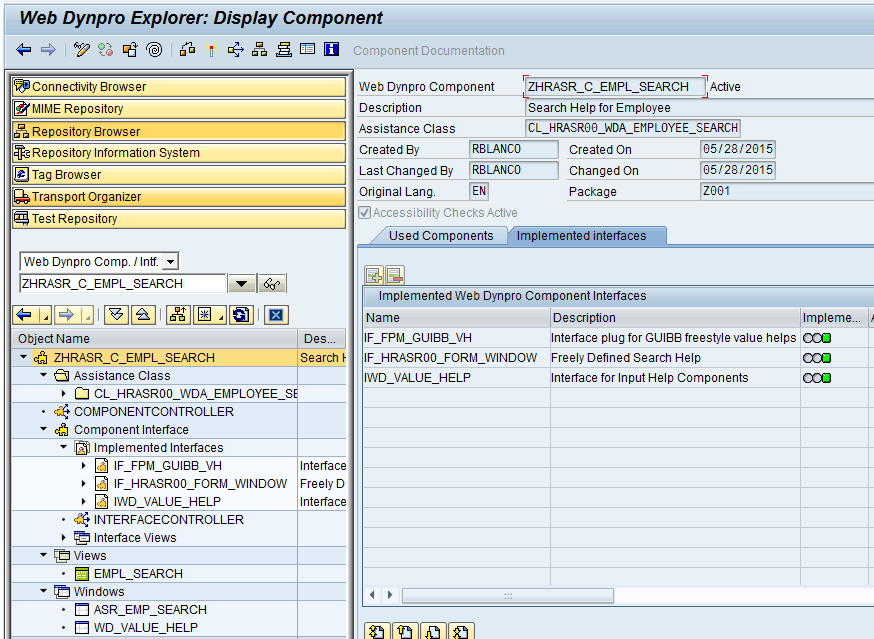Click the glasses Display icon beside object name
Viewport: 874px width, 639px height.
pyautogui.click(x=272, y=284)
